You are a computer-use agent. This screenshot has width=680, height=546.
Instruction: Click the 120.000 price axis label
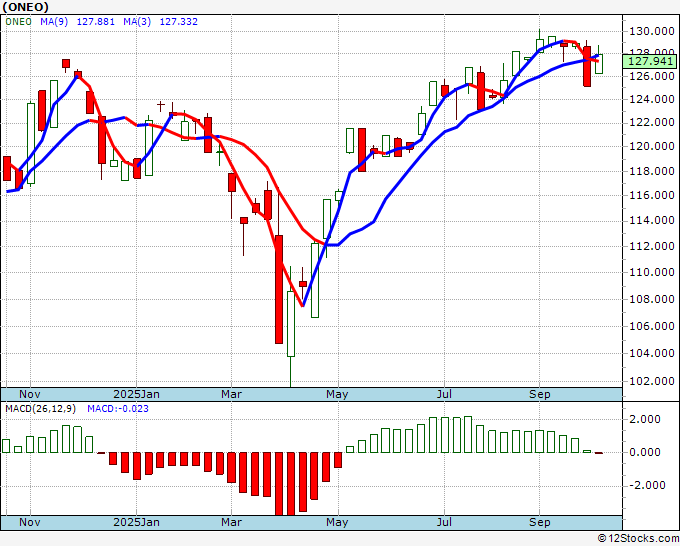click(652, 147)
